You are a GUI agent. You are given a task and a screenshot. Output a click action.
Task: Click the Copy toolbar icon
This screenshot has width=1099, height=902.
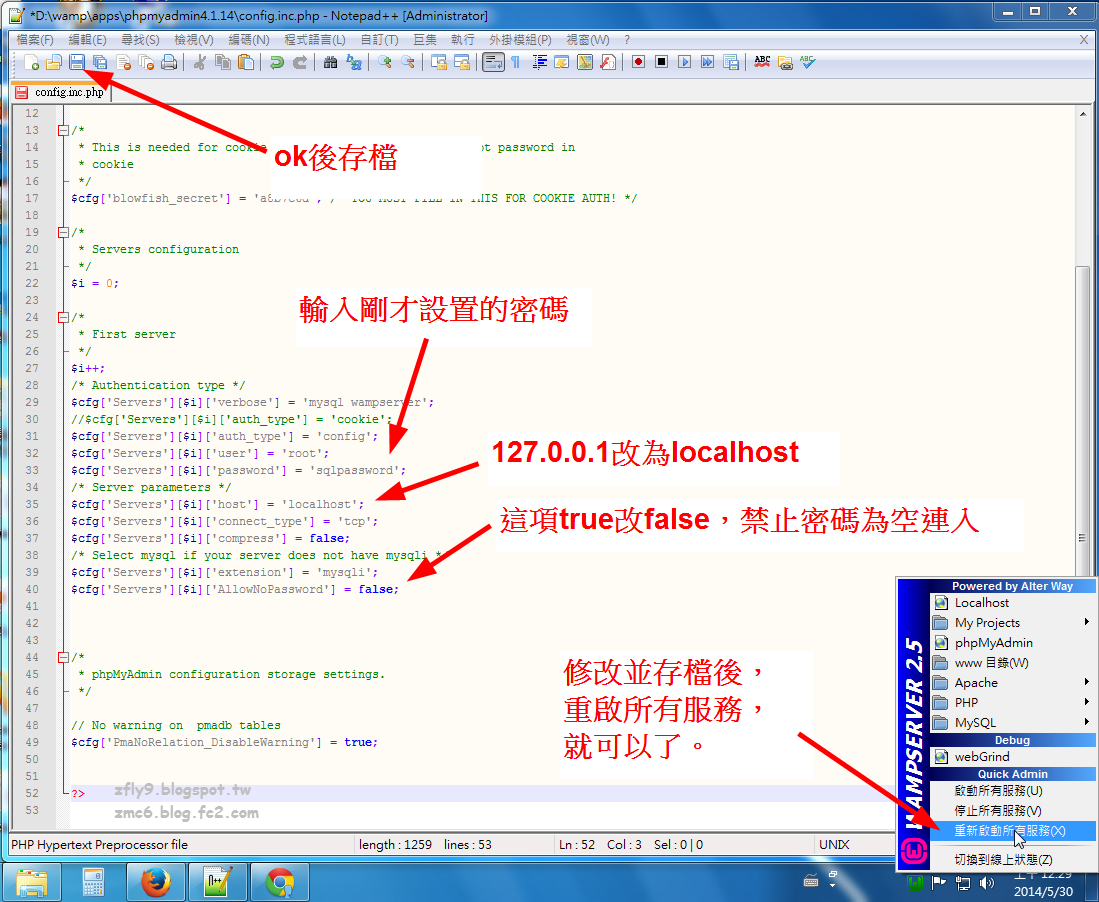[223, 62]
